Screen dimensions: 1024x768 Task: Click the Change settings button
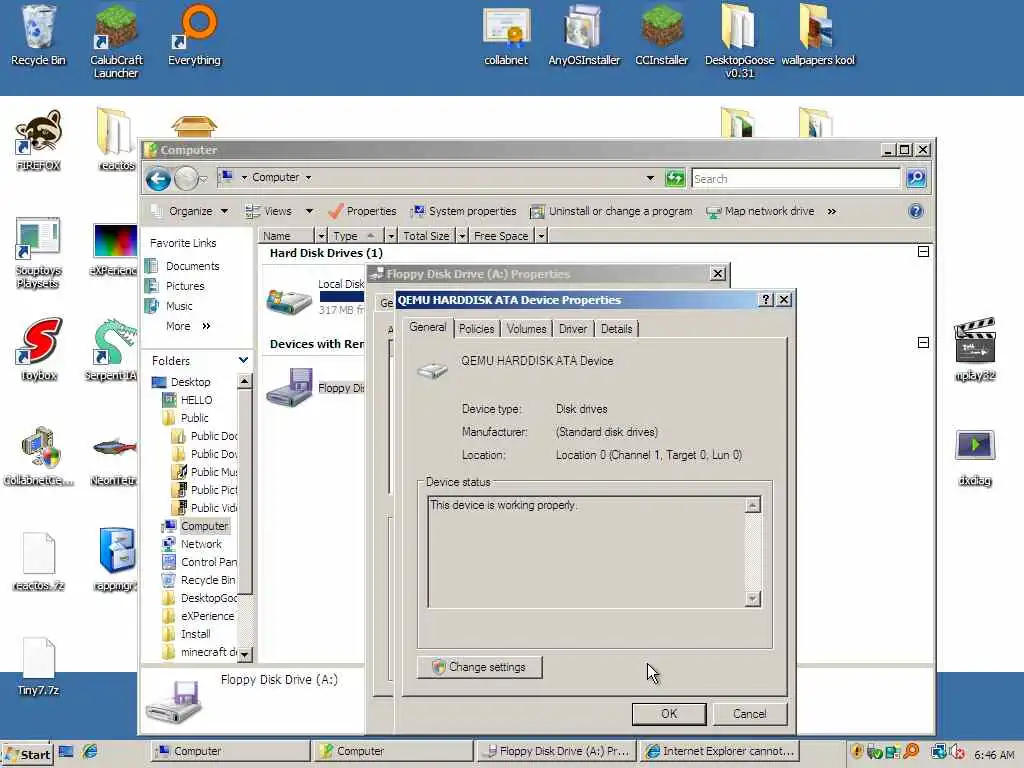479,667
